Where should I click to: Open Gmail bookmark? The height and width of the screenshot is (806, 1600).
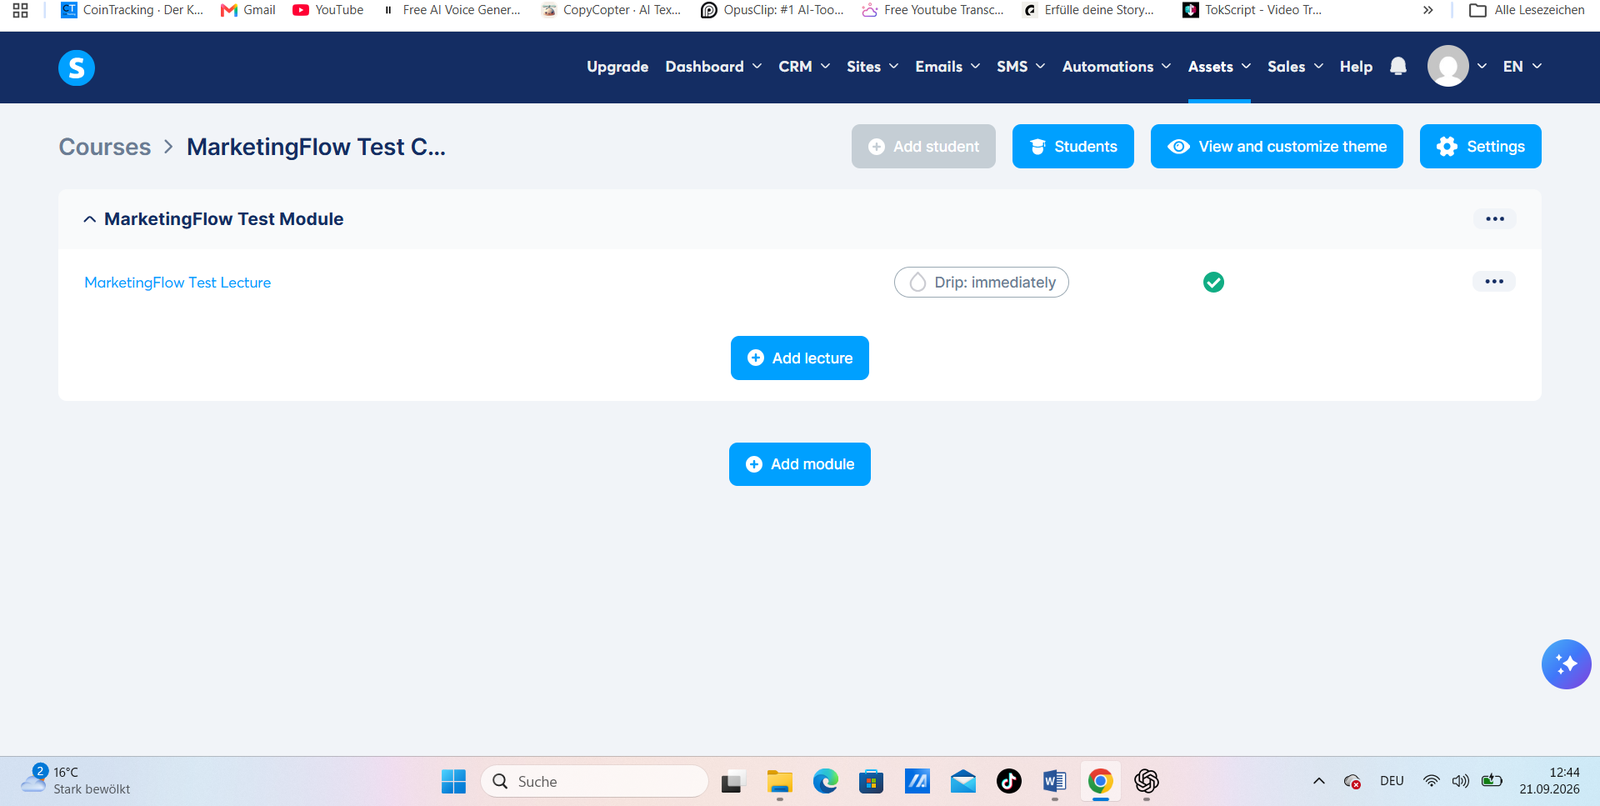click(x=247, y=10)
